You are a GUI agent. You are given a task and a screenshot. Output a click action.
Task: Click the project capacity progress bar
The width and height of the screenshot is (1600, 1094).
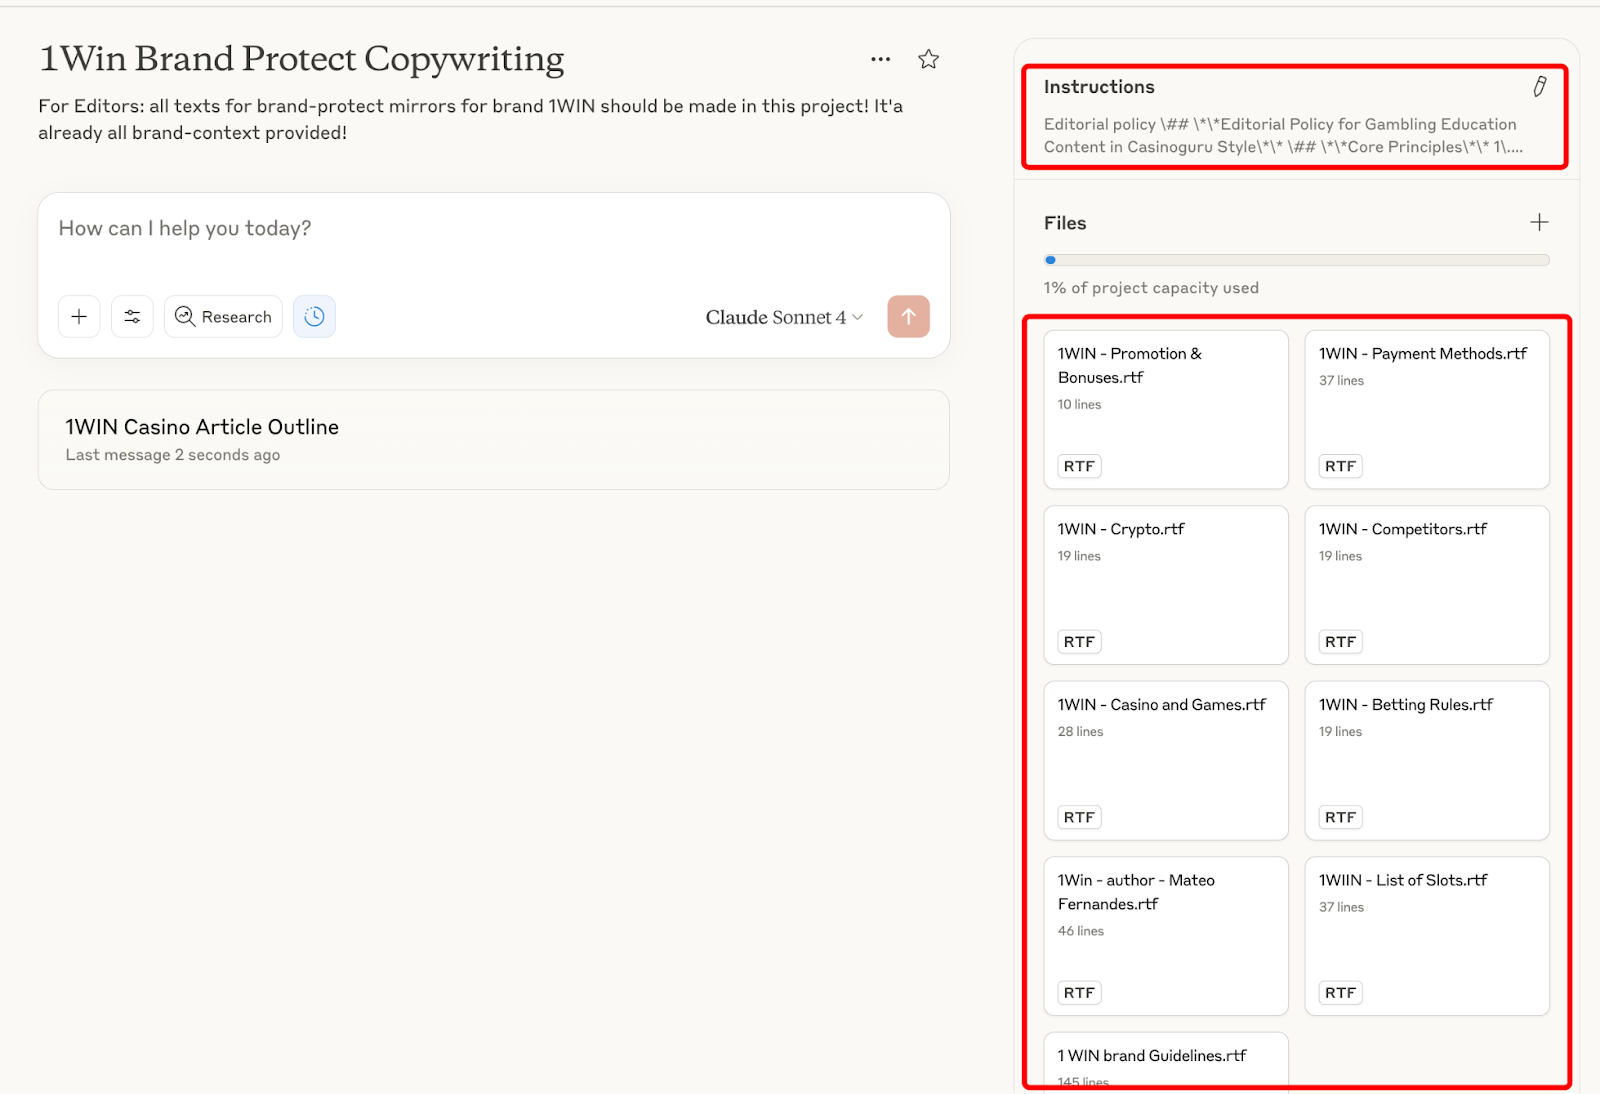(1296, 260)
